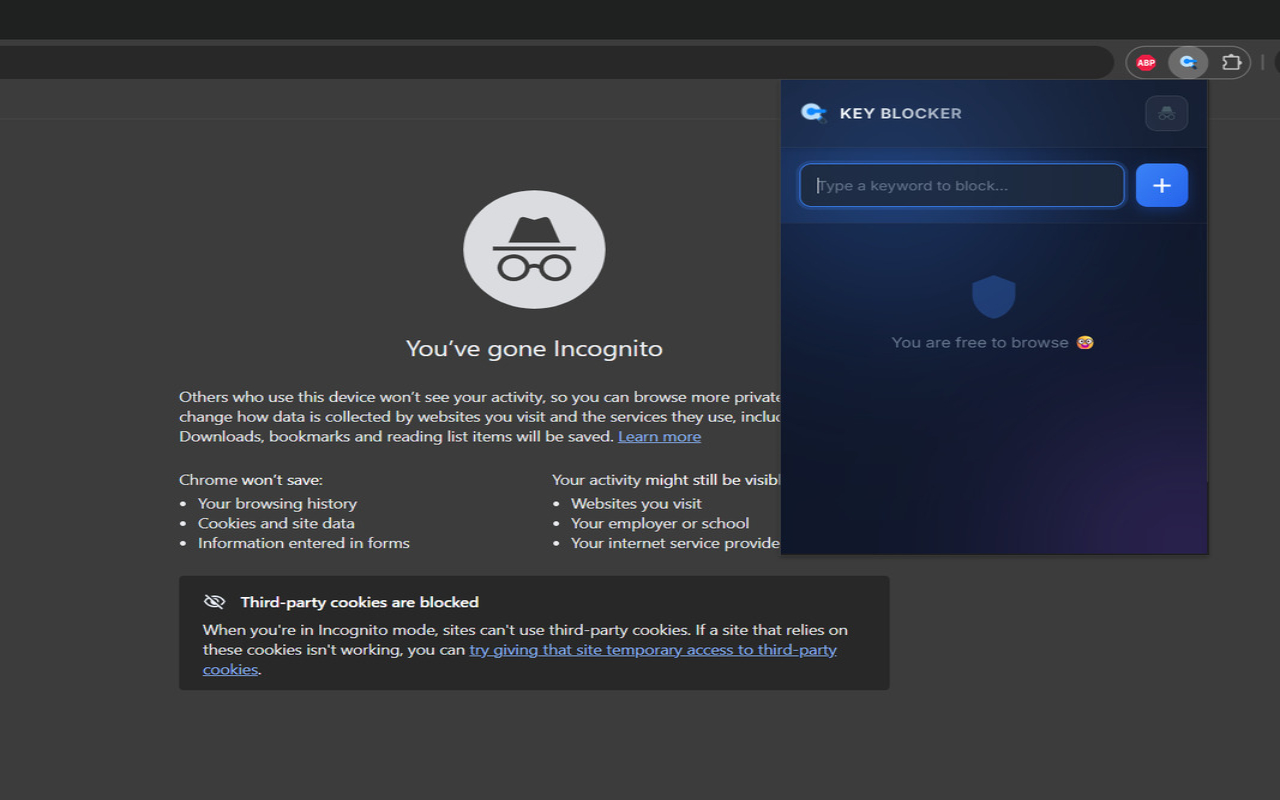Click the browser address bar
Image resolution: width=1280 pixels, height=800 pixels.
coord(555,62)
